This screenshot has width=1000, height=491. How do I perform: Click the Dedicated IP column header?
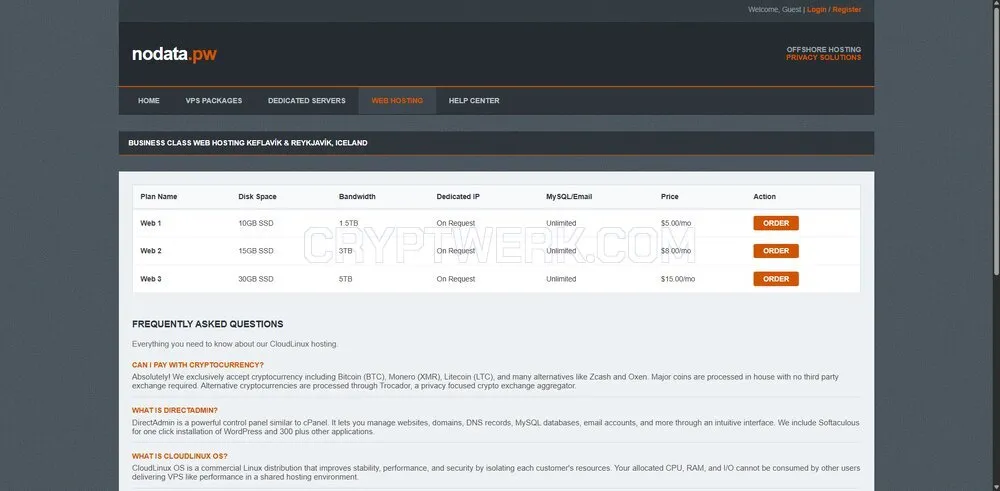pyautogui.click(x=458, y=196)
